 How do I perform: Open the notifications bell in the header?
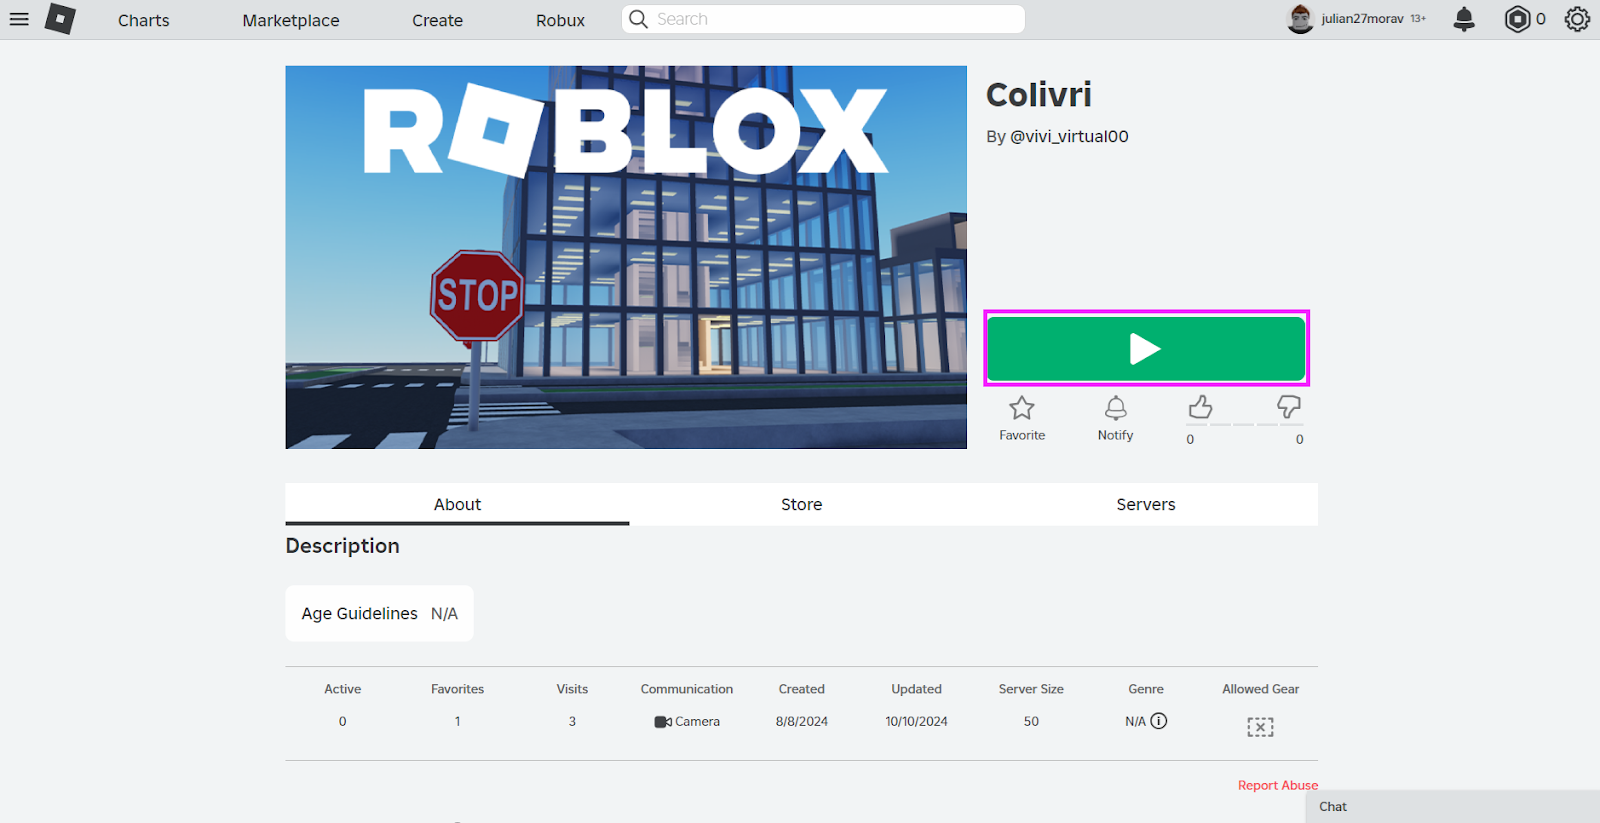click(x=1464, y=19)
